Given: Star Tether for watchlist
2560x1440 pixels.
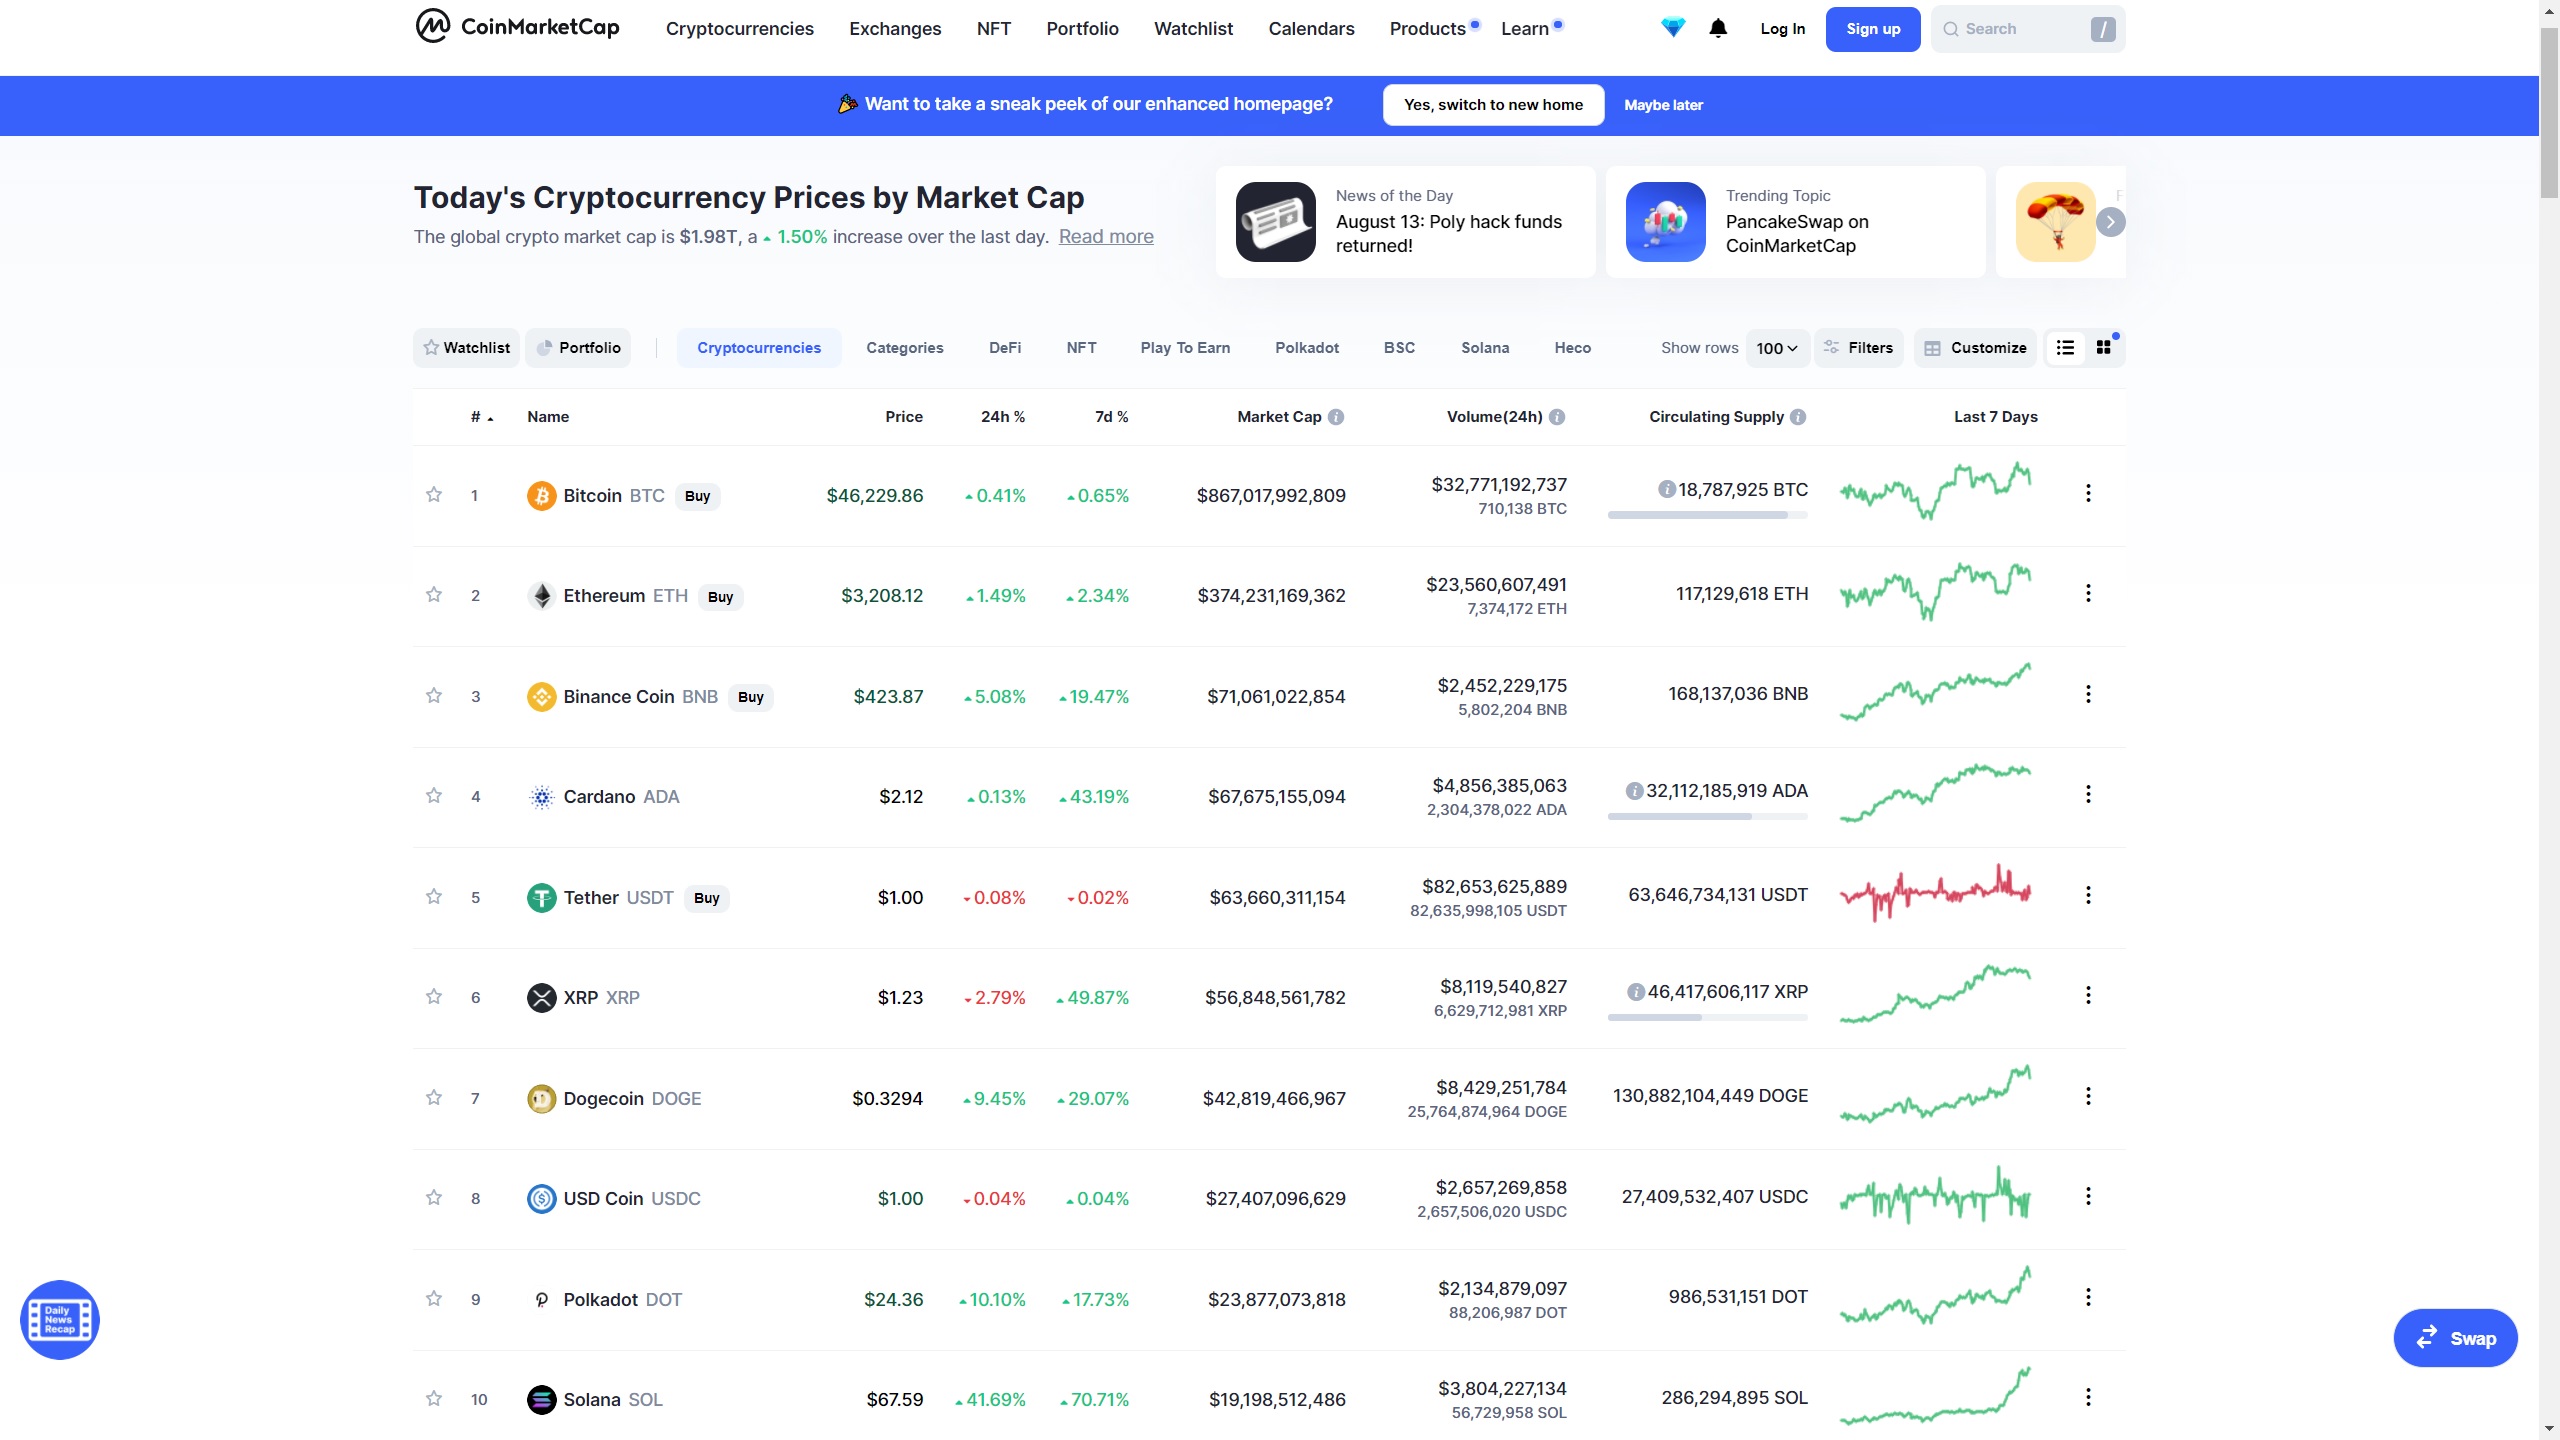Looking at the screenshot, I should [434, 896].
